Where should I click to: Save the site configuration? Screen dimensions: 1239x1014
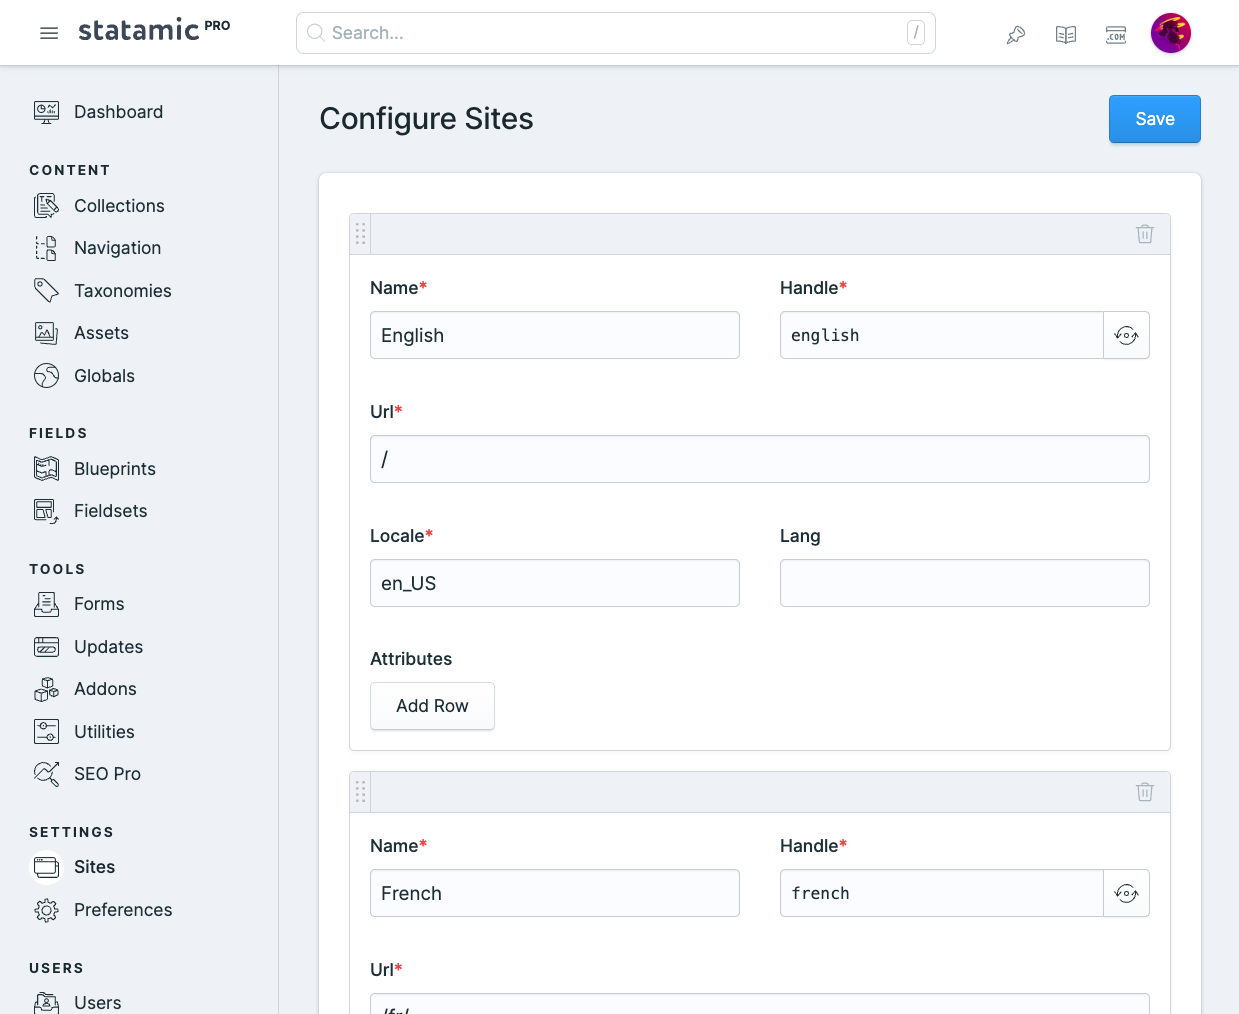click(1154, 118)
